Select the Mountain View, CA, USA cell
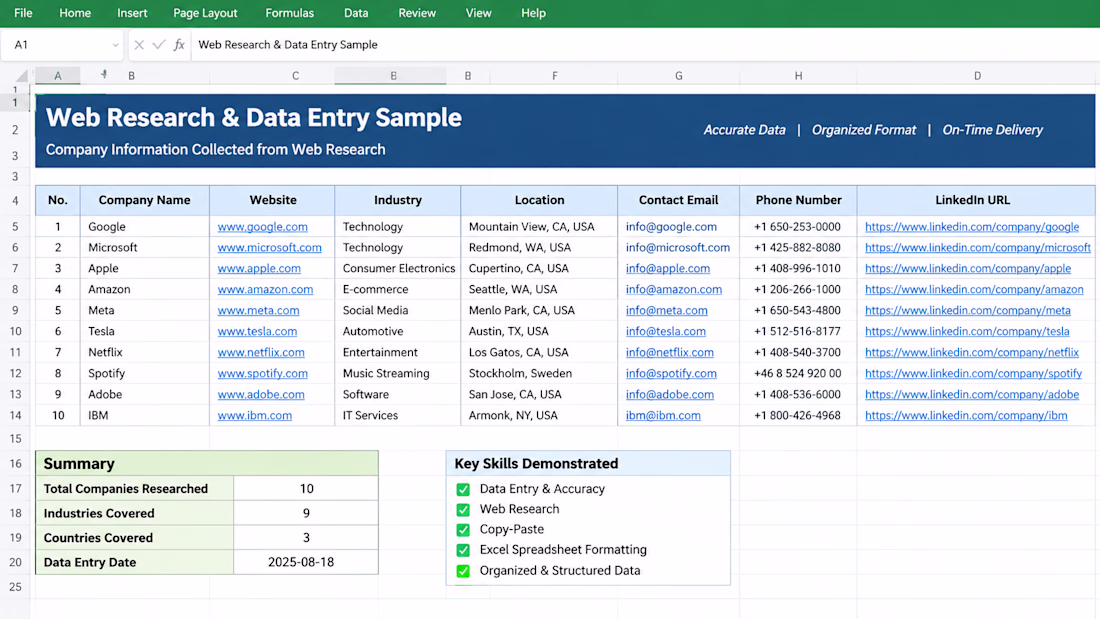Image resolution: width=1100 pixels, height=619 pixels. point(539,227)
